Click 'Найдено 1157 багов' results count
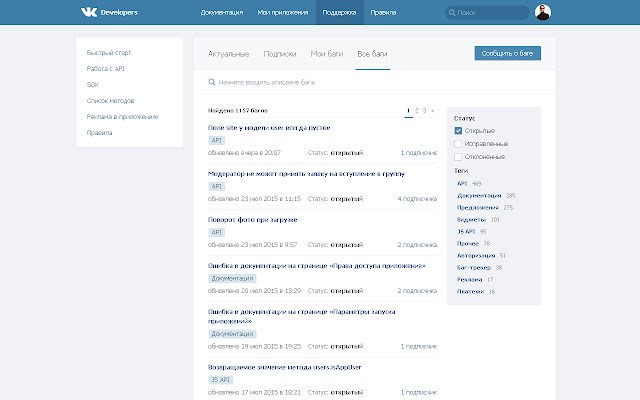The height and width of the screenshot is (400, 640). coord(238,111)
